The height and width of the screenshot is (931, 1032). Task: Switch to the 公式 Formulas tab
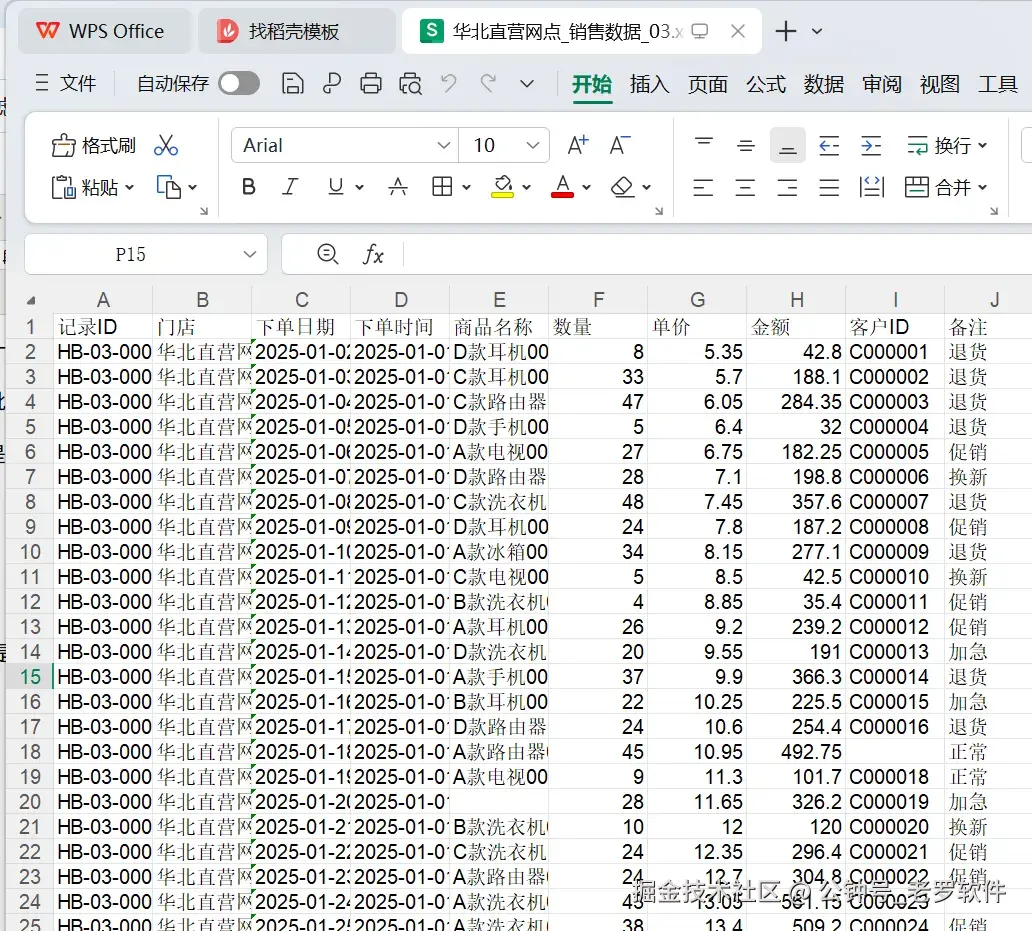(x=765, y=84)
